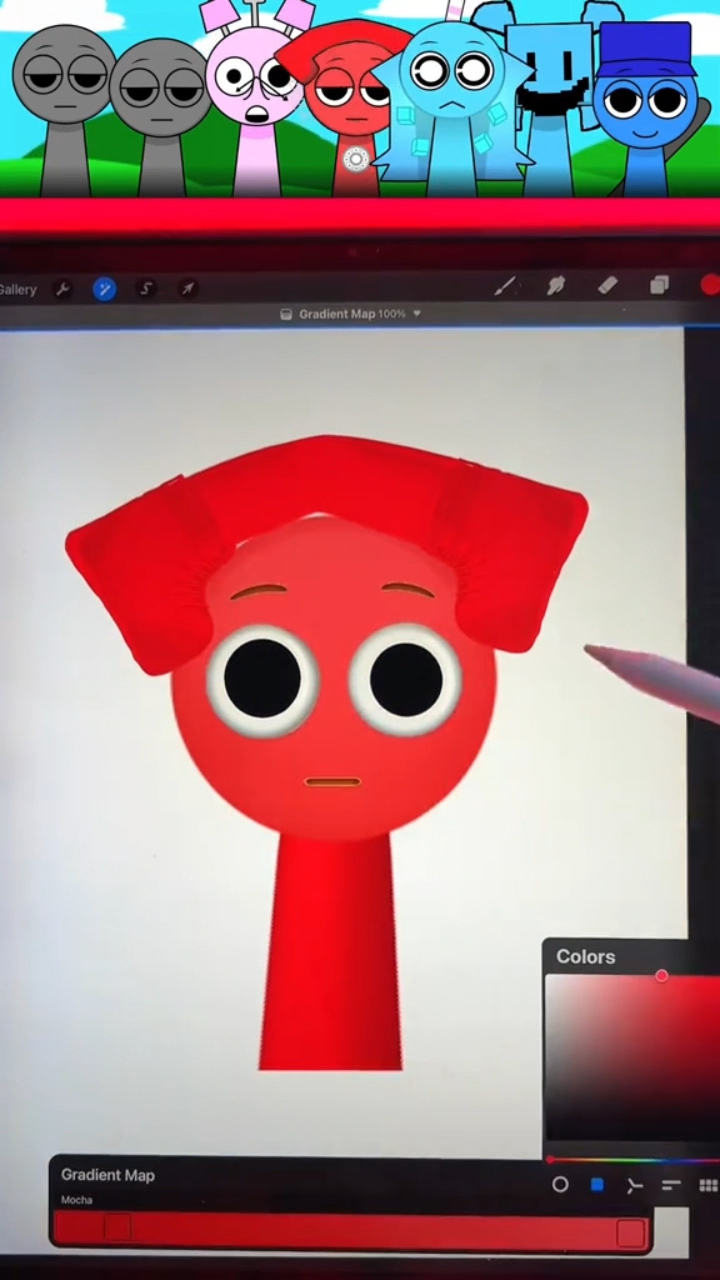Tap the active red color circle
Viewport: 720px width, 1280px height.
pyautogui.click(x=710, y=286)
